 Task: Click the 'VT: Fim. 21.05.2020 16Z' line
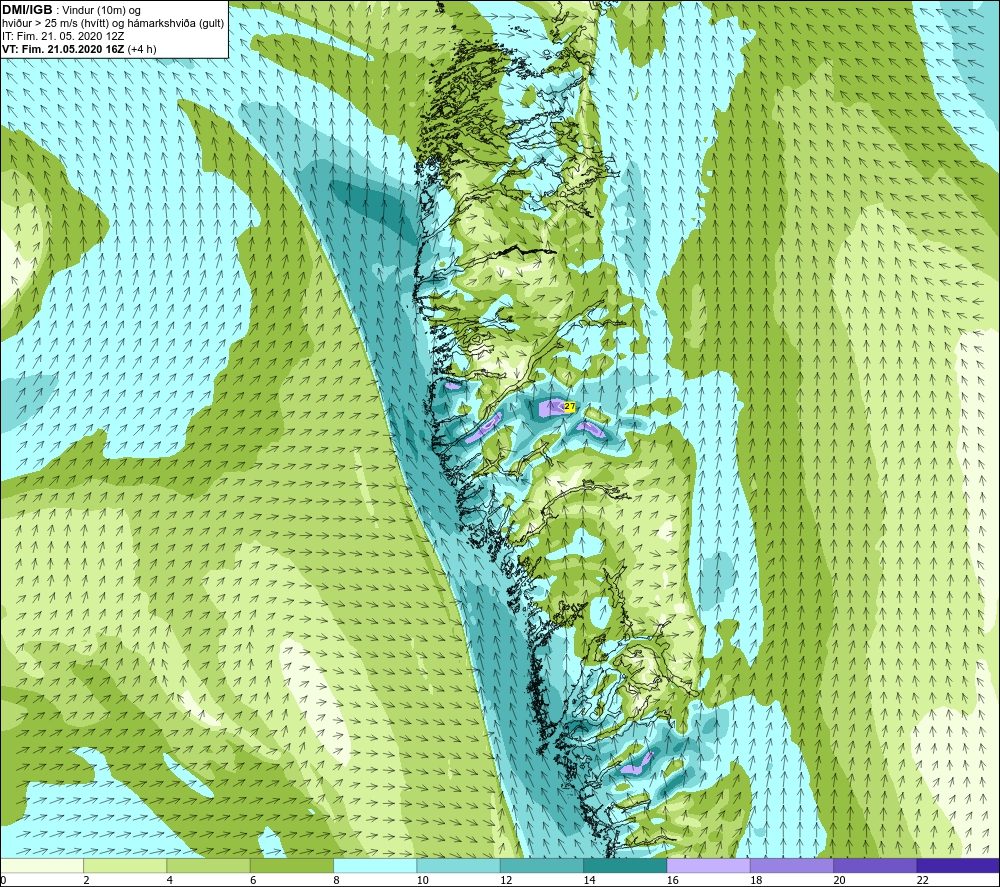click(x=64, y=49)
